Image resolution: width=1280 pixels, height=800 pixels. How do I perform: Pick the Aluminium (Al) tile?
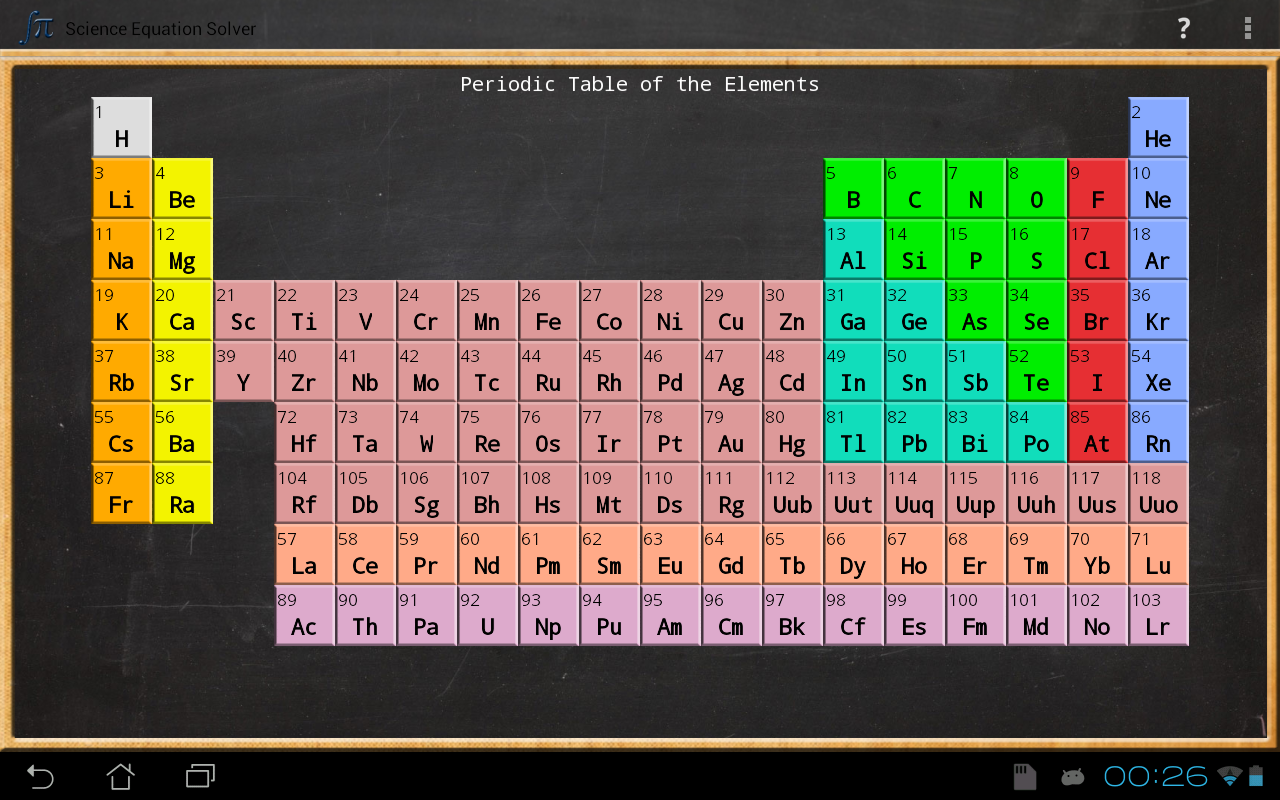click(854, 249)
